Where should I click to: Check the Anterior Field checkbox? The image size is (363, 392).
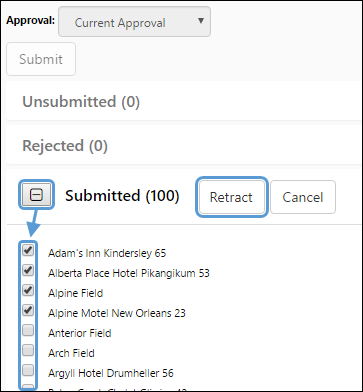coord(28,330)
